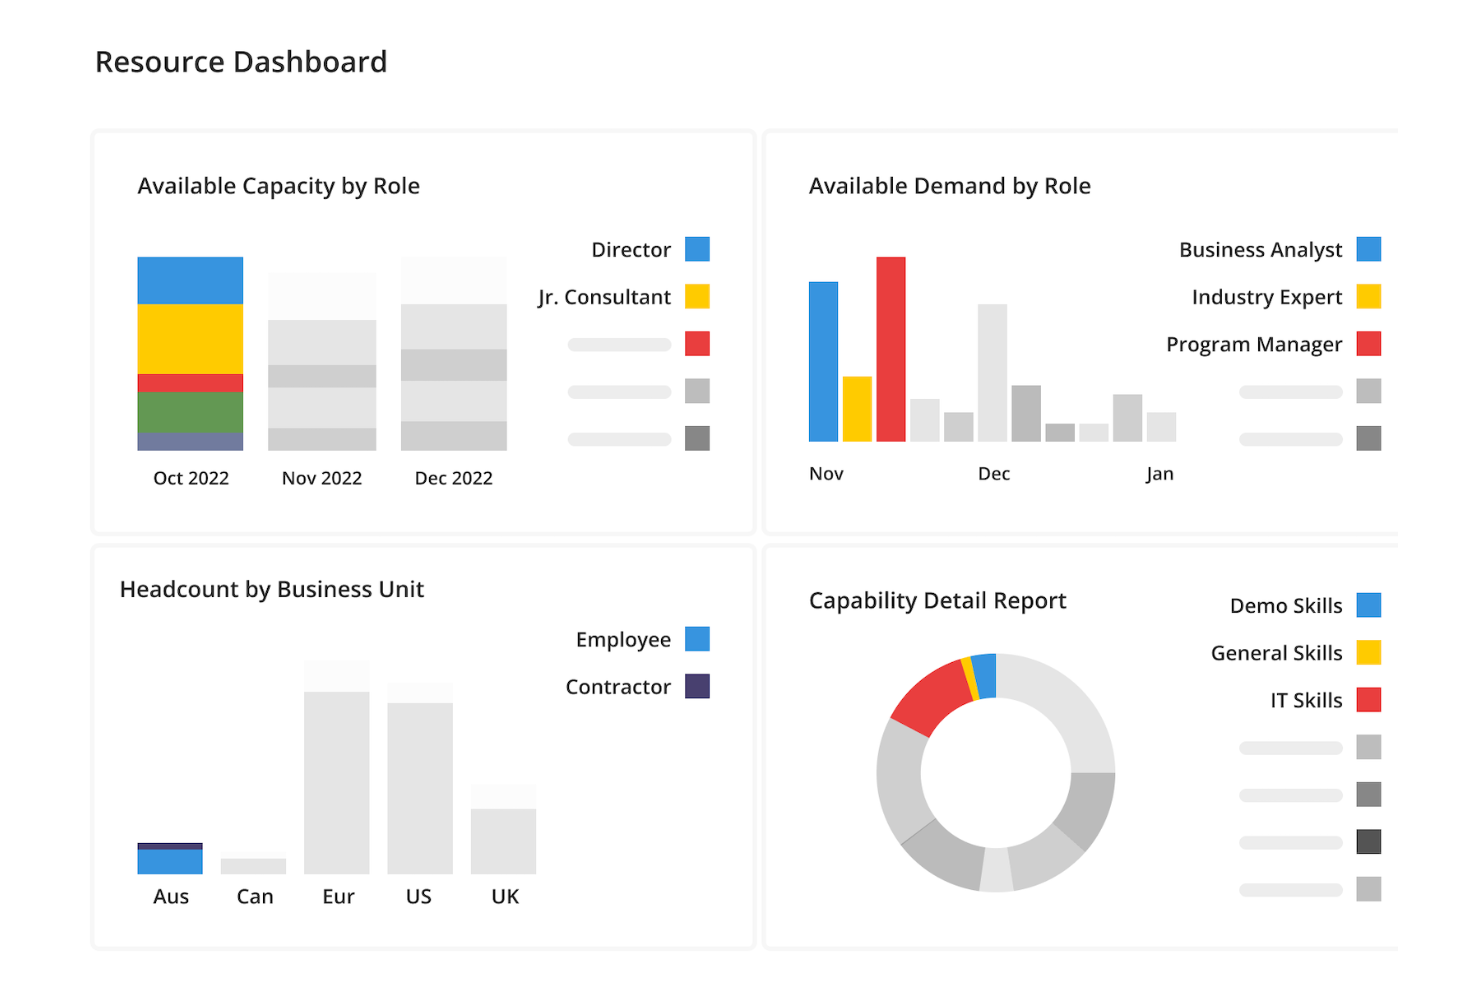Click the "Program Manager" legend label

pyautogui.click(x=1254, y=345)
